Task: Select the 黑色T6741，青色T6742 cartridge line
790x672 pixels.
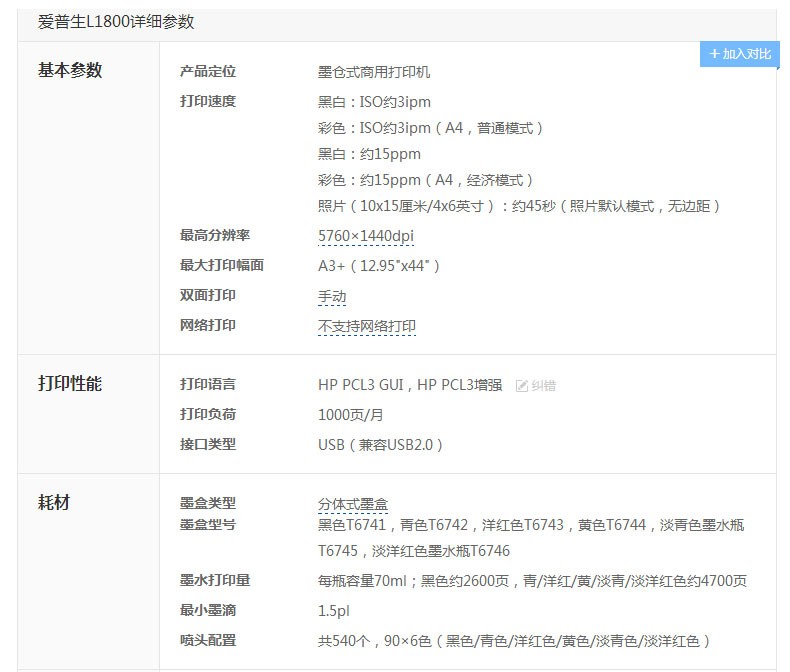Action: pyautogui.click(x=531, y=525)
